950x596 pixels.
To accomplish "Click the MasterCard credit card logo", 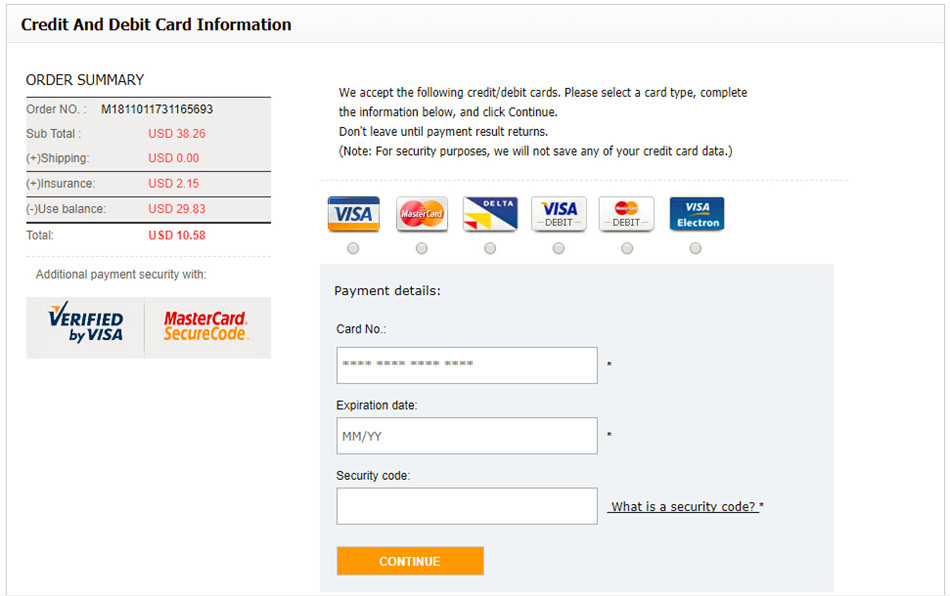I will (x=422, y=214).
